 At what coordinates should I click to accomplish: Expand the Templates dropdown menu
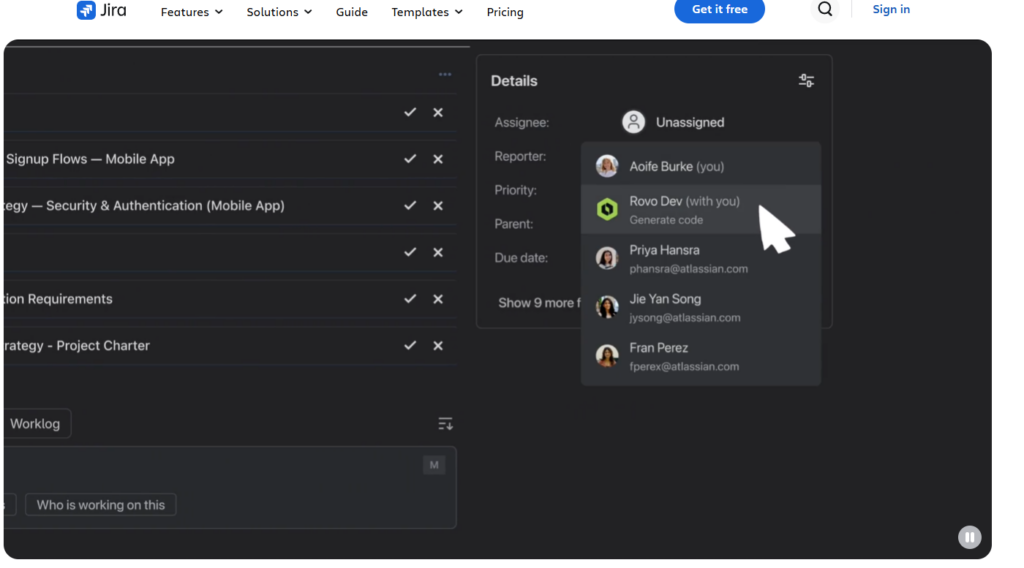[426, 12]
